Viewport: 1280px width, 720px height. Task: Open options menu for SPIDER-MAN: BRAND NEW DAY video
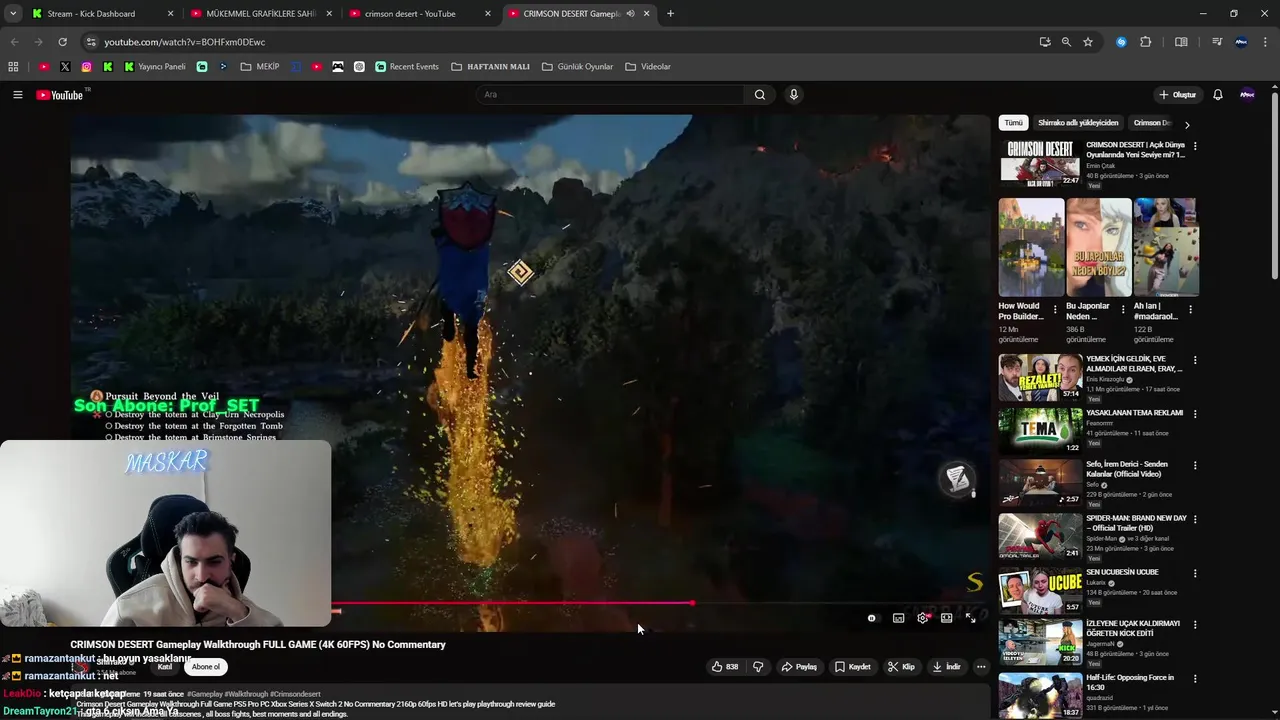[1195, 520]
